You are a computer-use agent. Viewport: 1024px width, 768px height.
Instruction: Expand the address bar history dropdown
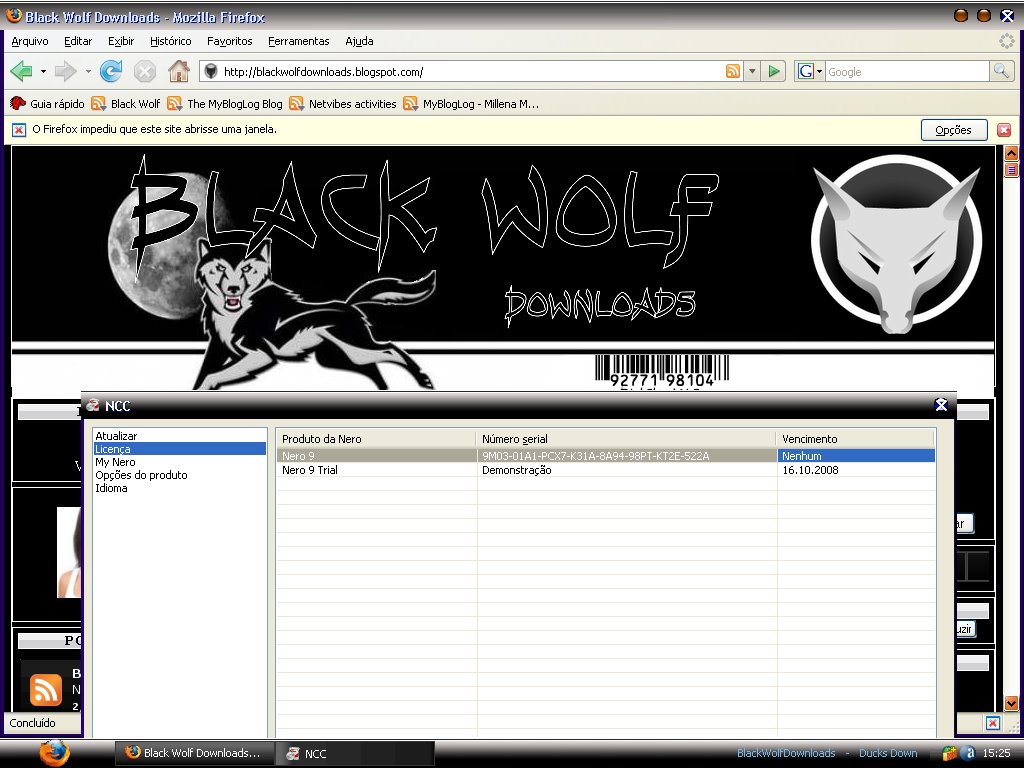point(752,71)
